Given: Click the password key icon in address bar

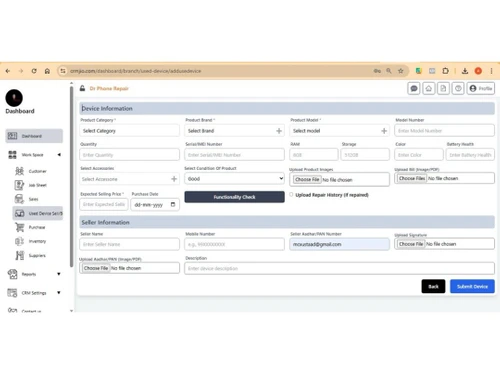Looking at the screenshot, I should [377, 71].
